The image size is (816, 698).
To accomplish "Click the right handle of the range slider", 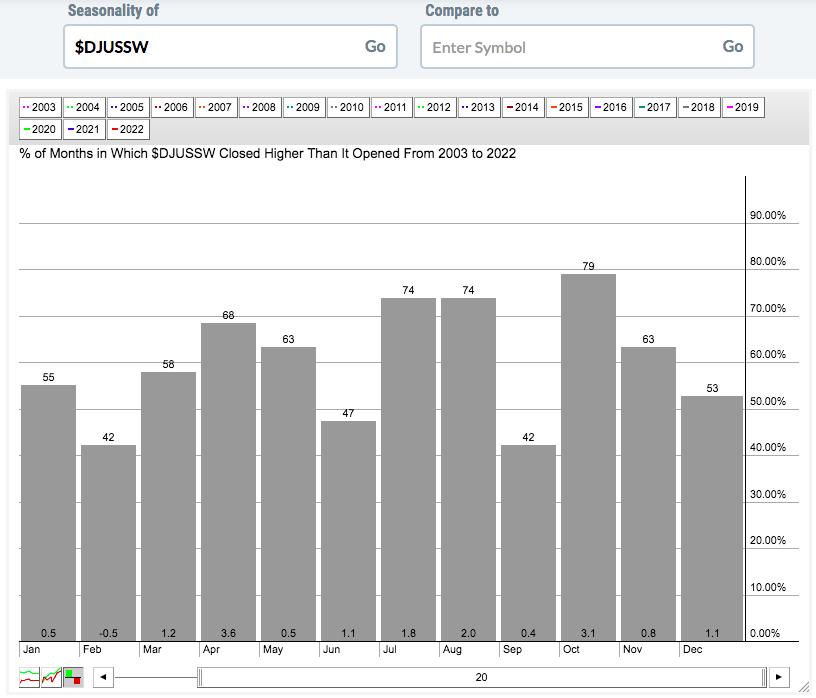I will [764, 677].
